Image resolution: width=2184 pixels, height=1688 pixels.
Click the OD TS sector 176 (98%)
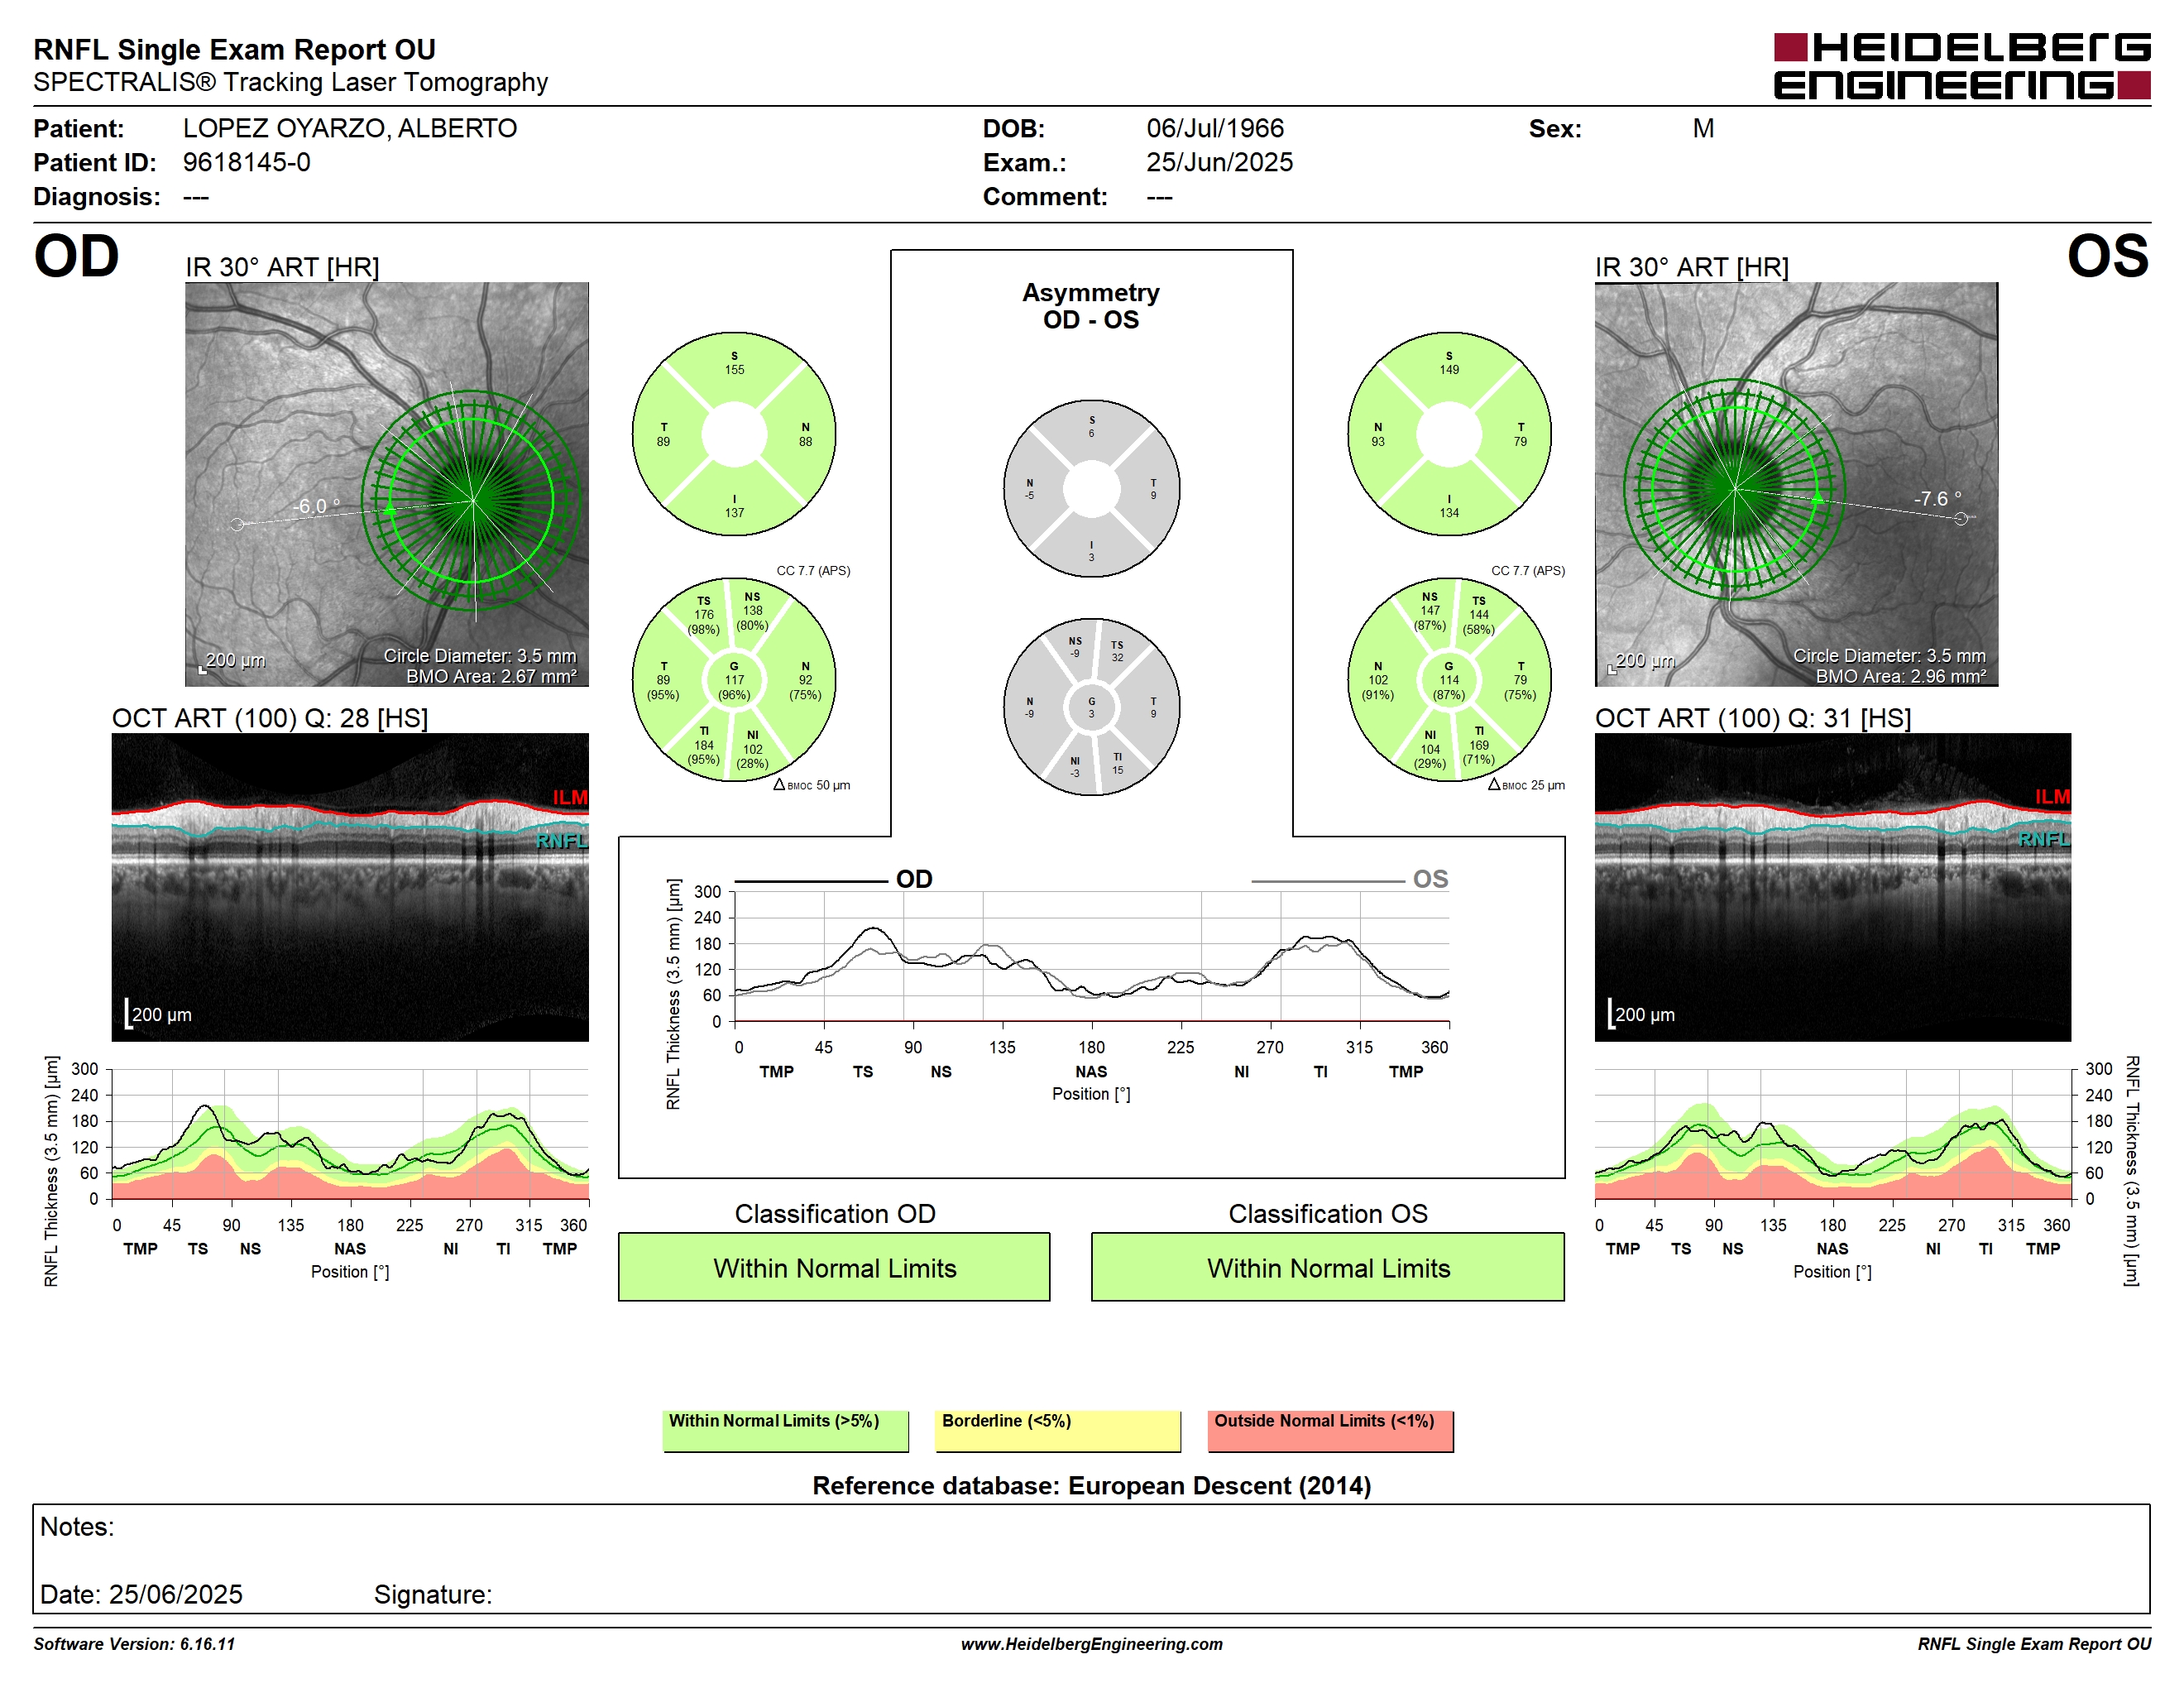tap(704, 615)
